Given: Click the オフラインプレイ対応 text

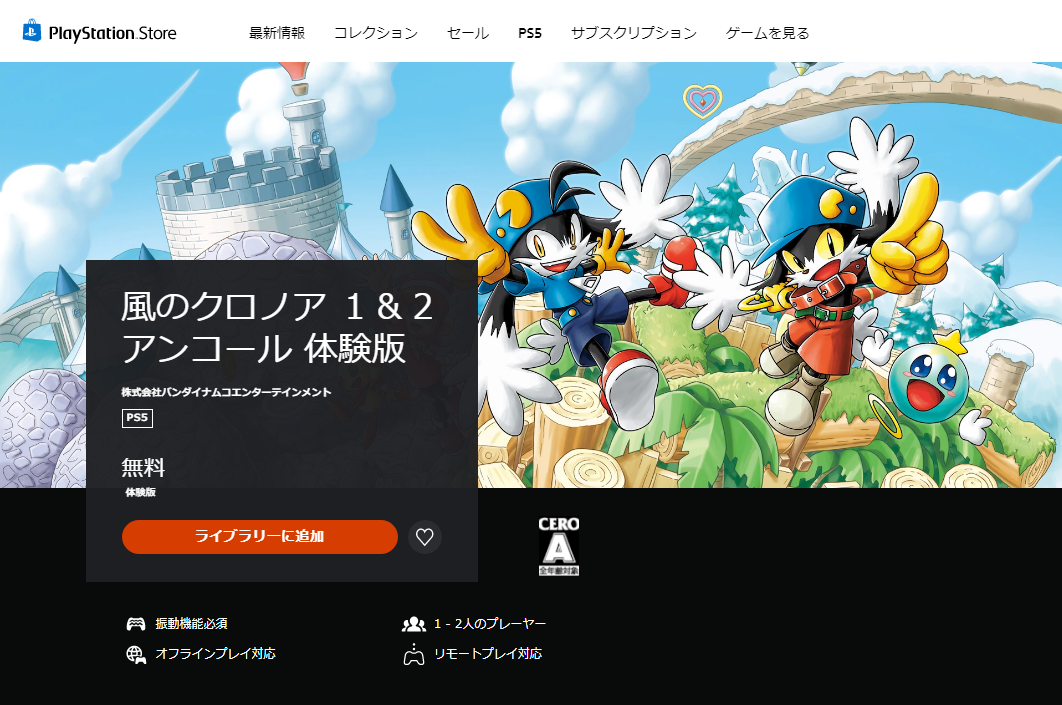Looking at the screenshot, I should [215, 654].
